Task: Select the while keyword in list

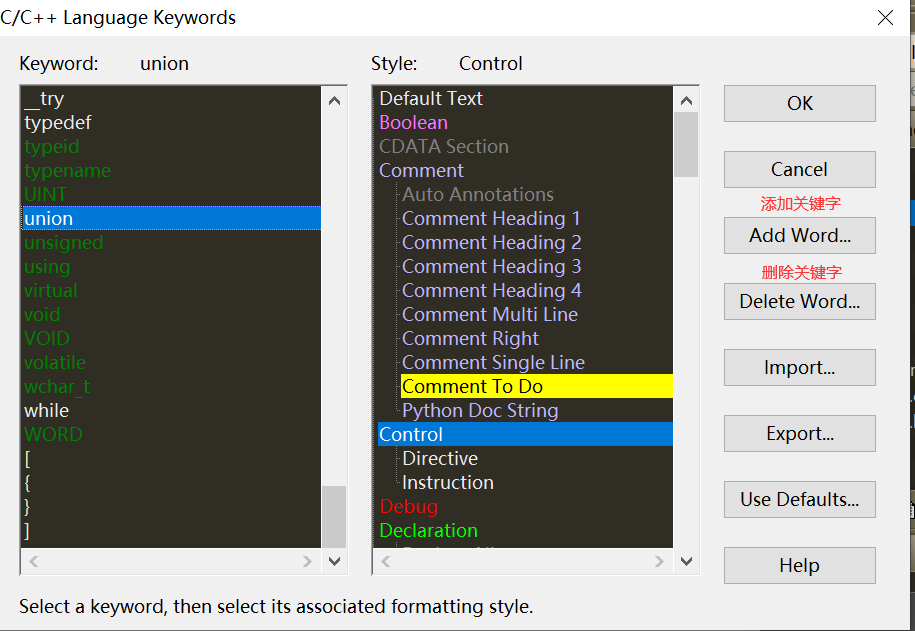Action: coord(47,411)
